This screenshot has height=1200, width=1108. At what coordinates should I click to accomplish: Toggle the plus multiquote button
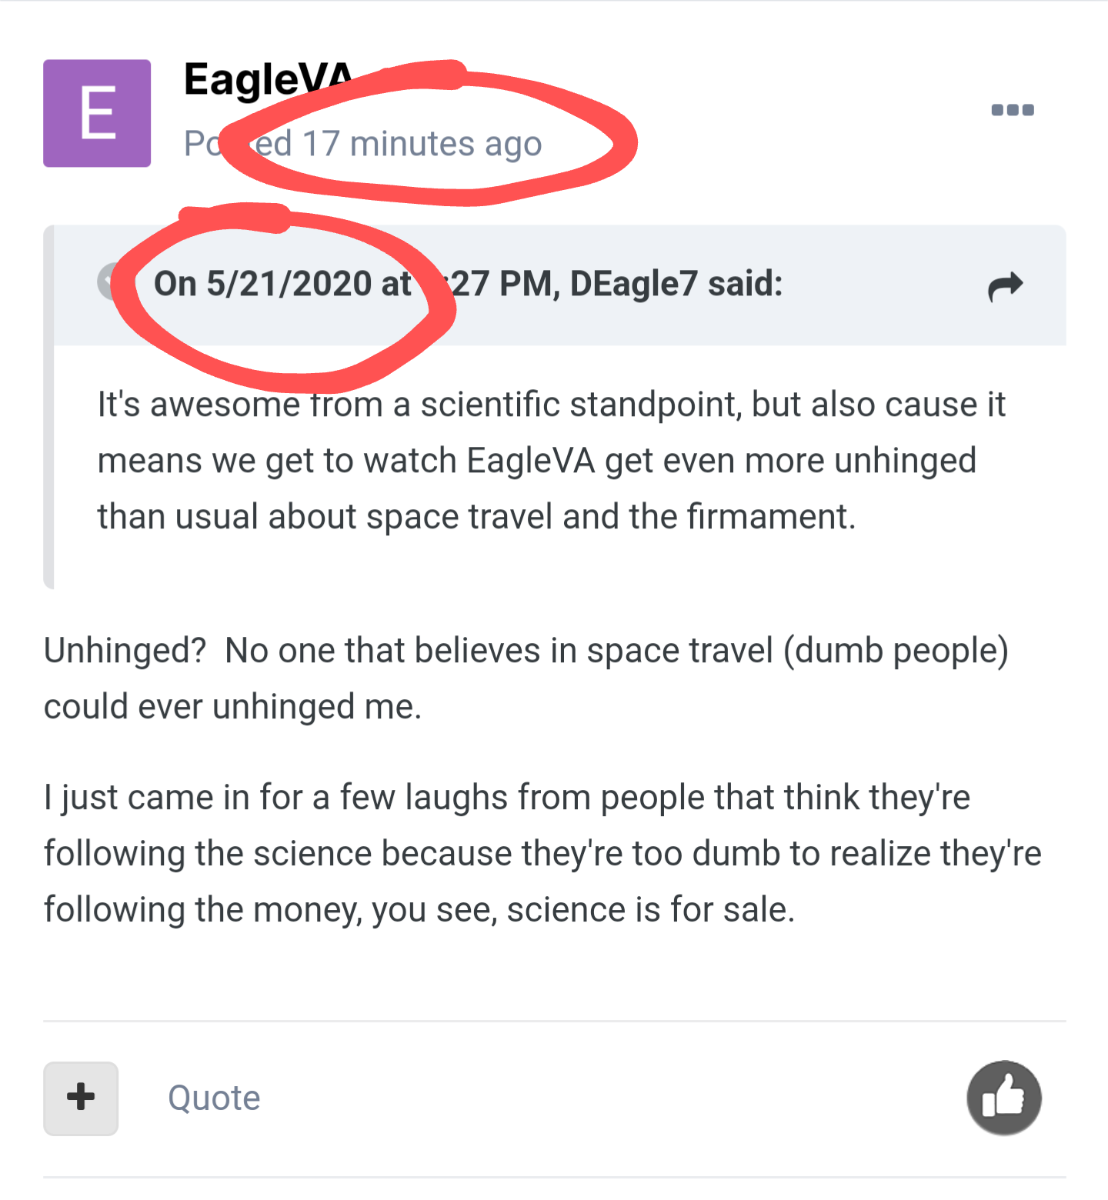coord(81,1098)
